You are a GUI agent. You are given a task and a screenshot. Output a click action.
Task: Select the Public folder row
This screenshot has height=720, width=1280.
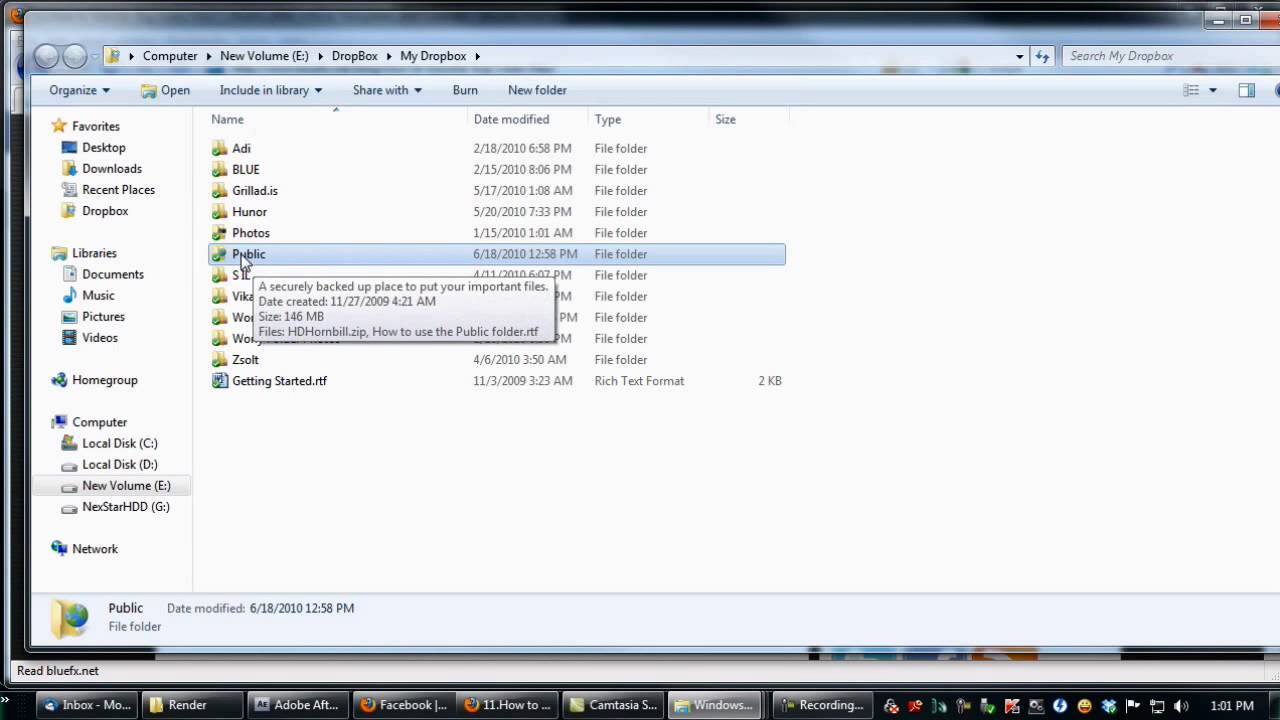[x=497, y=254]
